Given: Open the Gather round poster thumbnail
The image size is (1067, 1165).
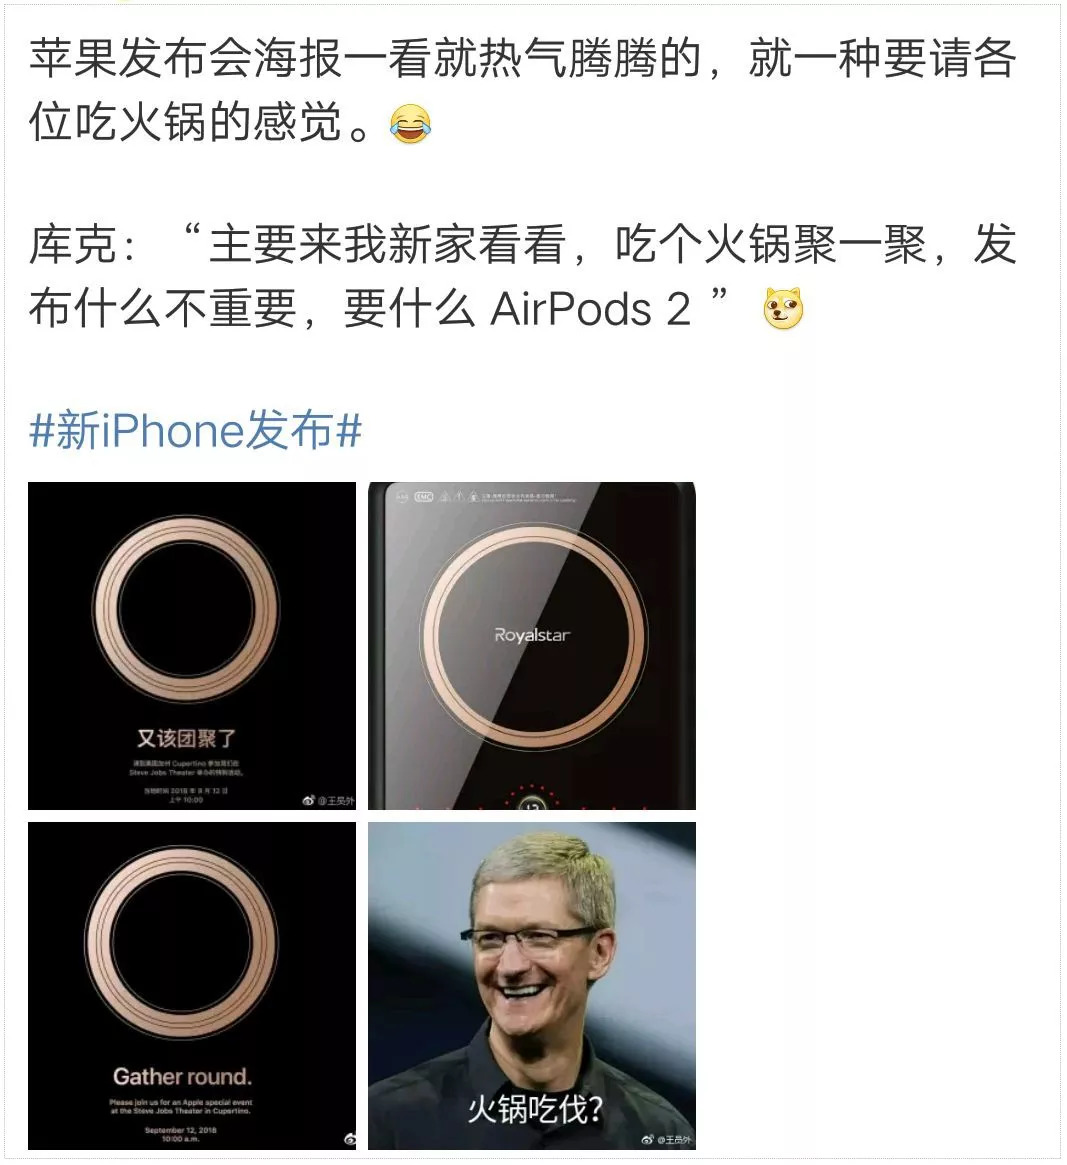Looking at the screenshot, I should point(192,986).
